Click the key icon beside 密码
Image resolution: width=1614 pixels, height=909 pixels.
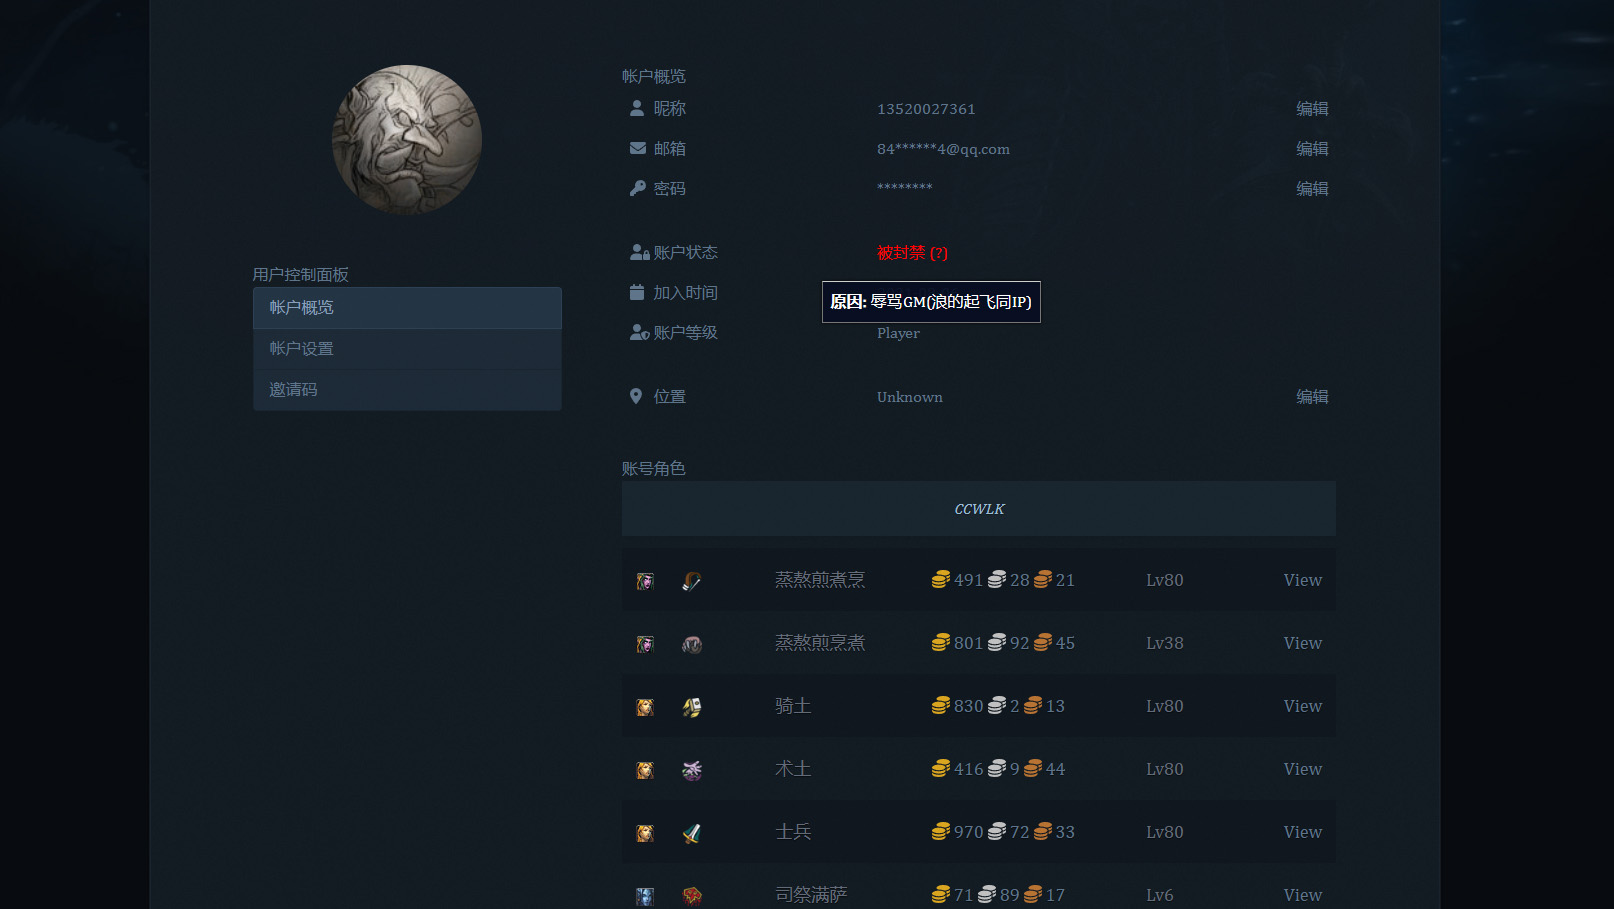[x=637, y=188]
